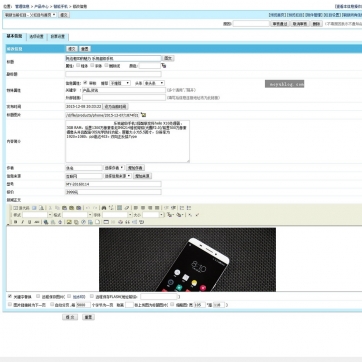Apply Italic in editor toolbar
The height and width of the screenshot is (362, 362).
22,222
